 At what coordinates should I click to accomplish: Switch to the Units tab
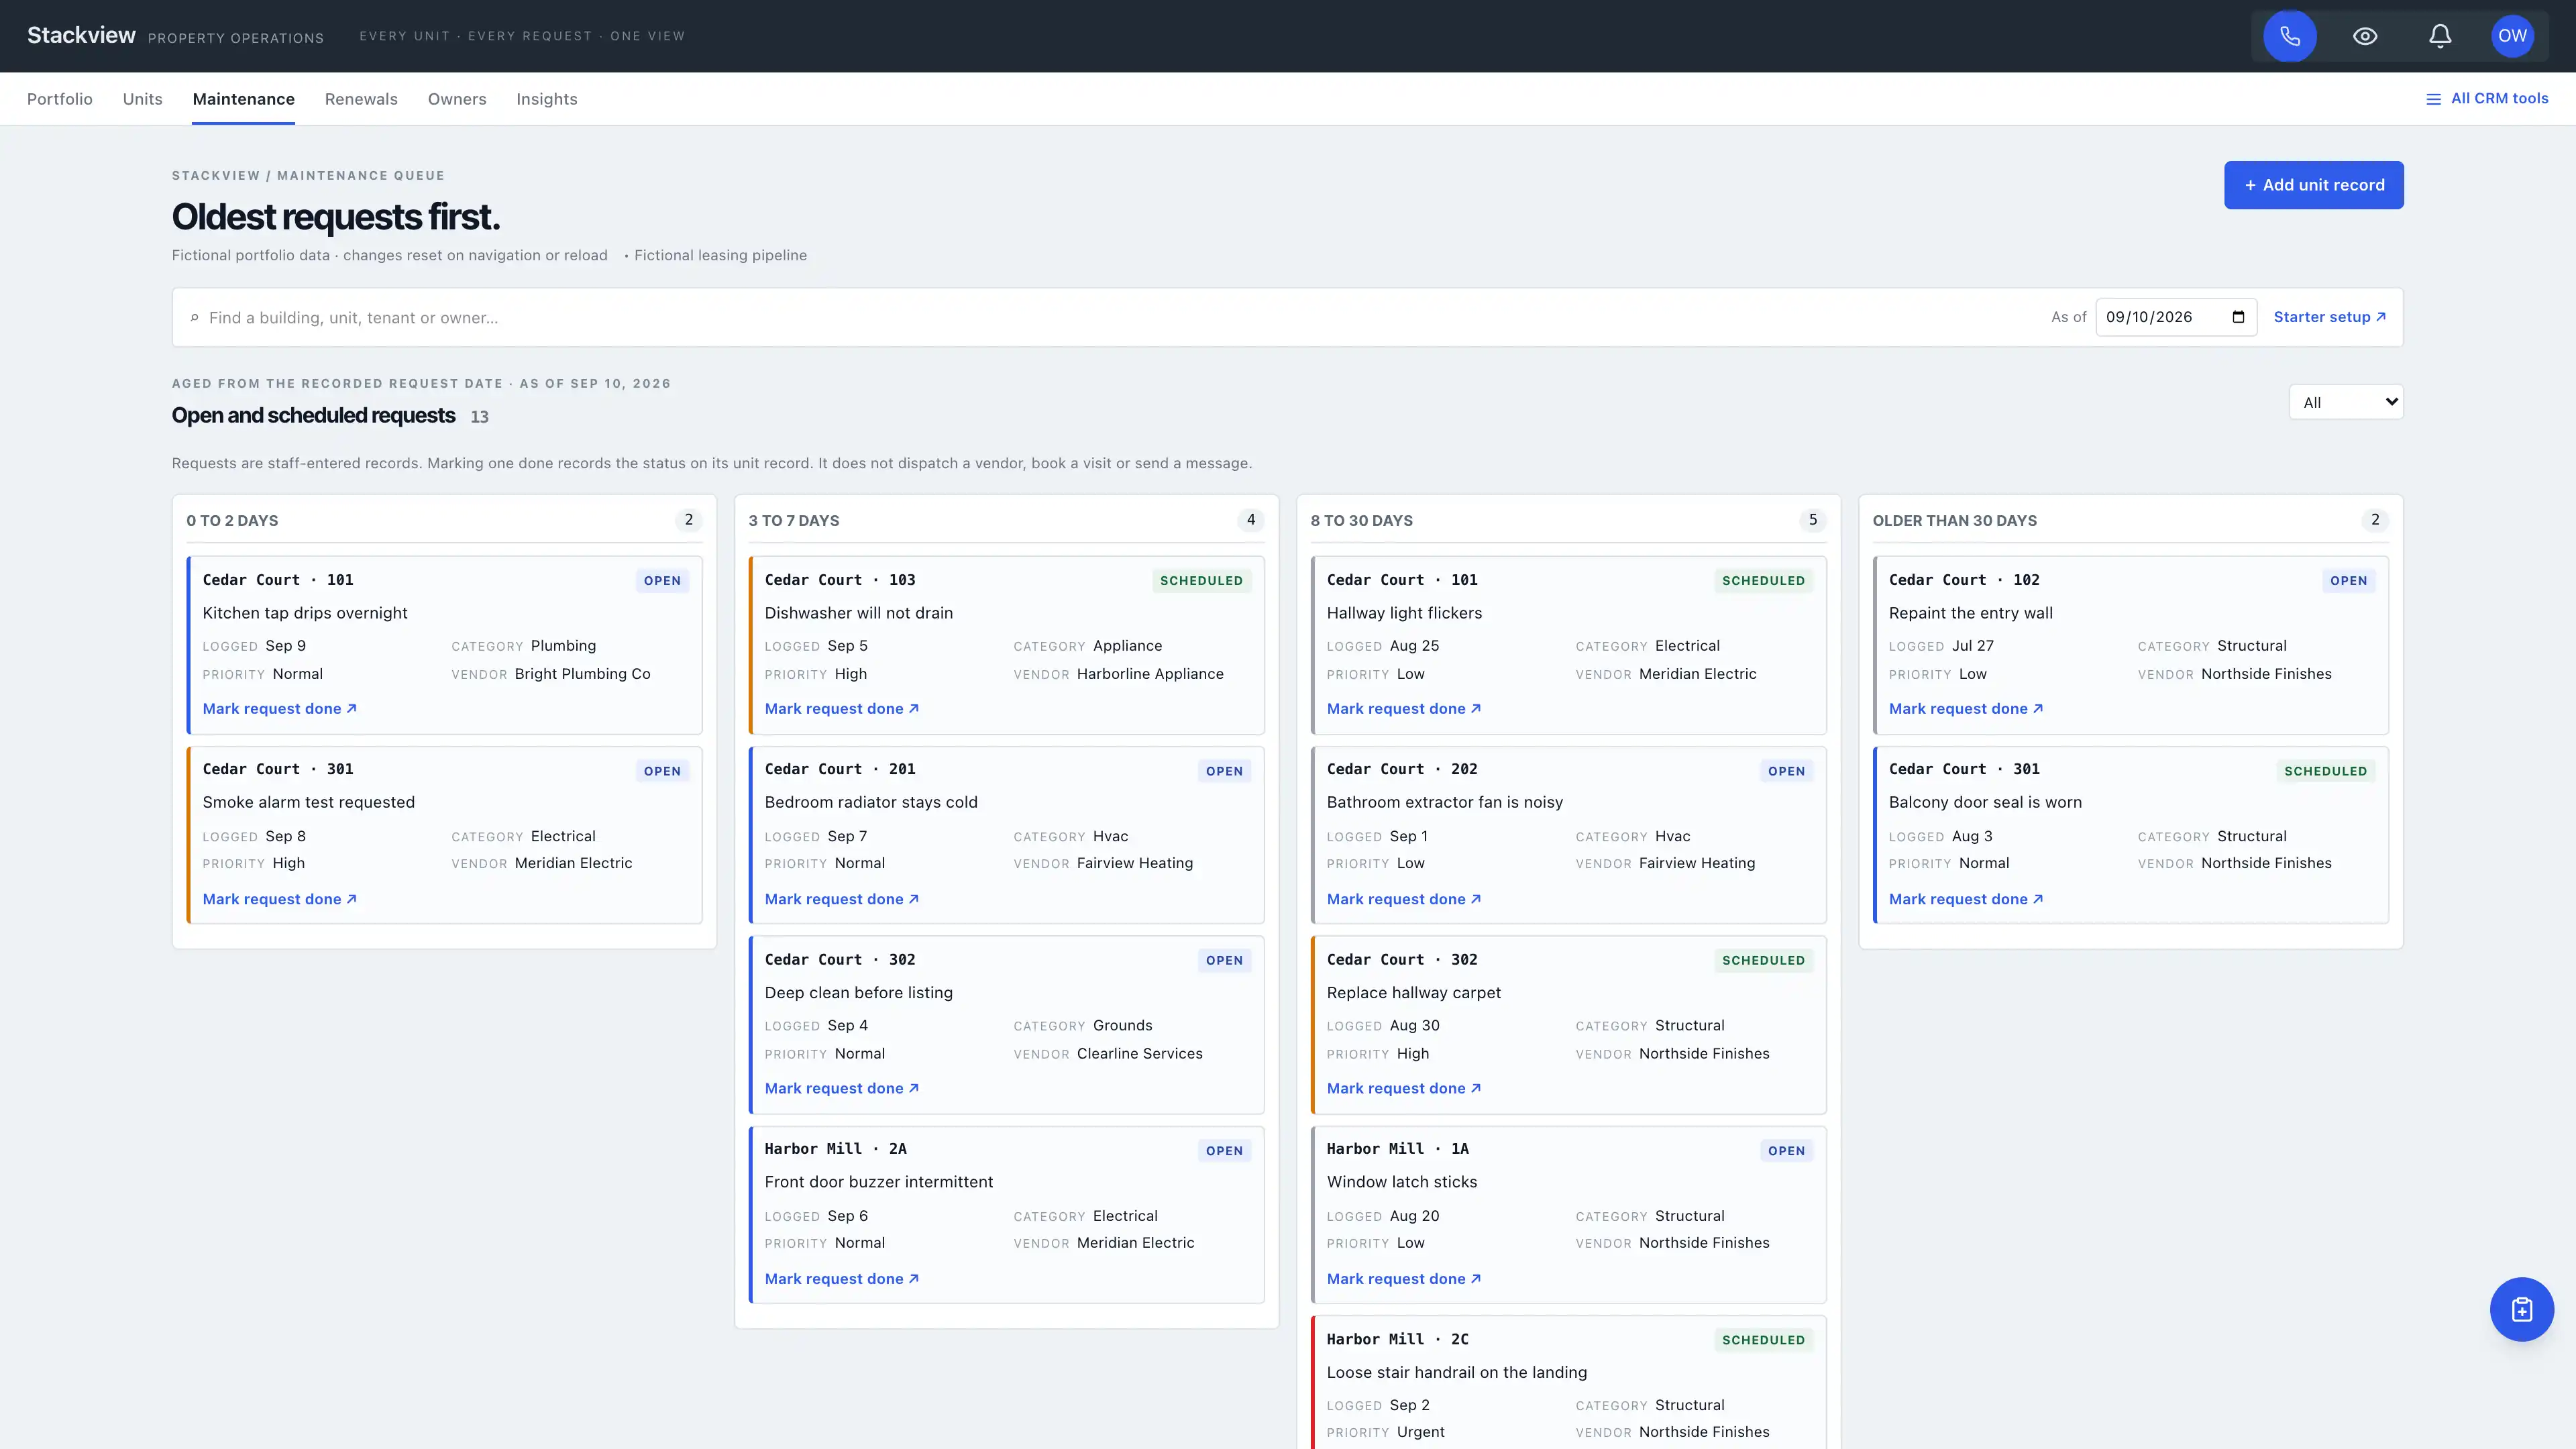[142, 99]
